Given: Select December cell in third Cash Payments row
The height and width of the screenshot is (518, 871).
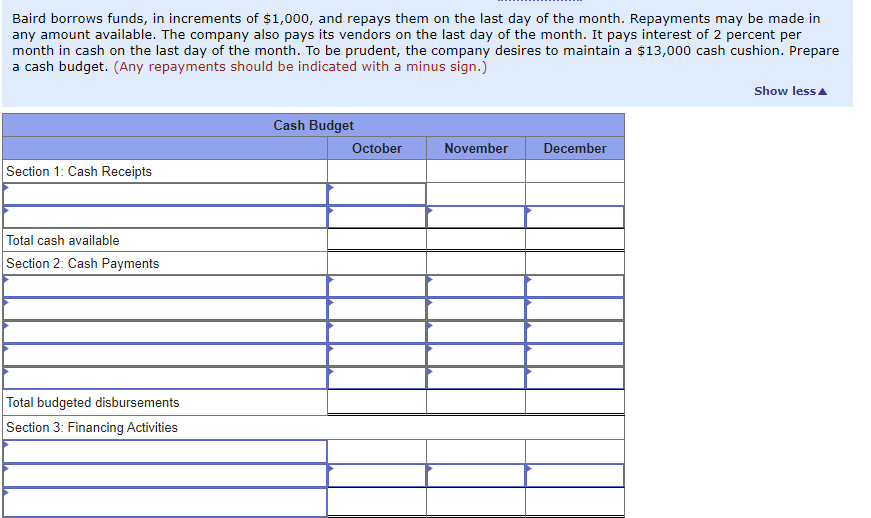Looking at the screenshot, I should tap(575, 332).
